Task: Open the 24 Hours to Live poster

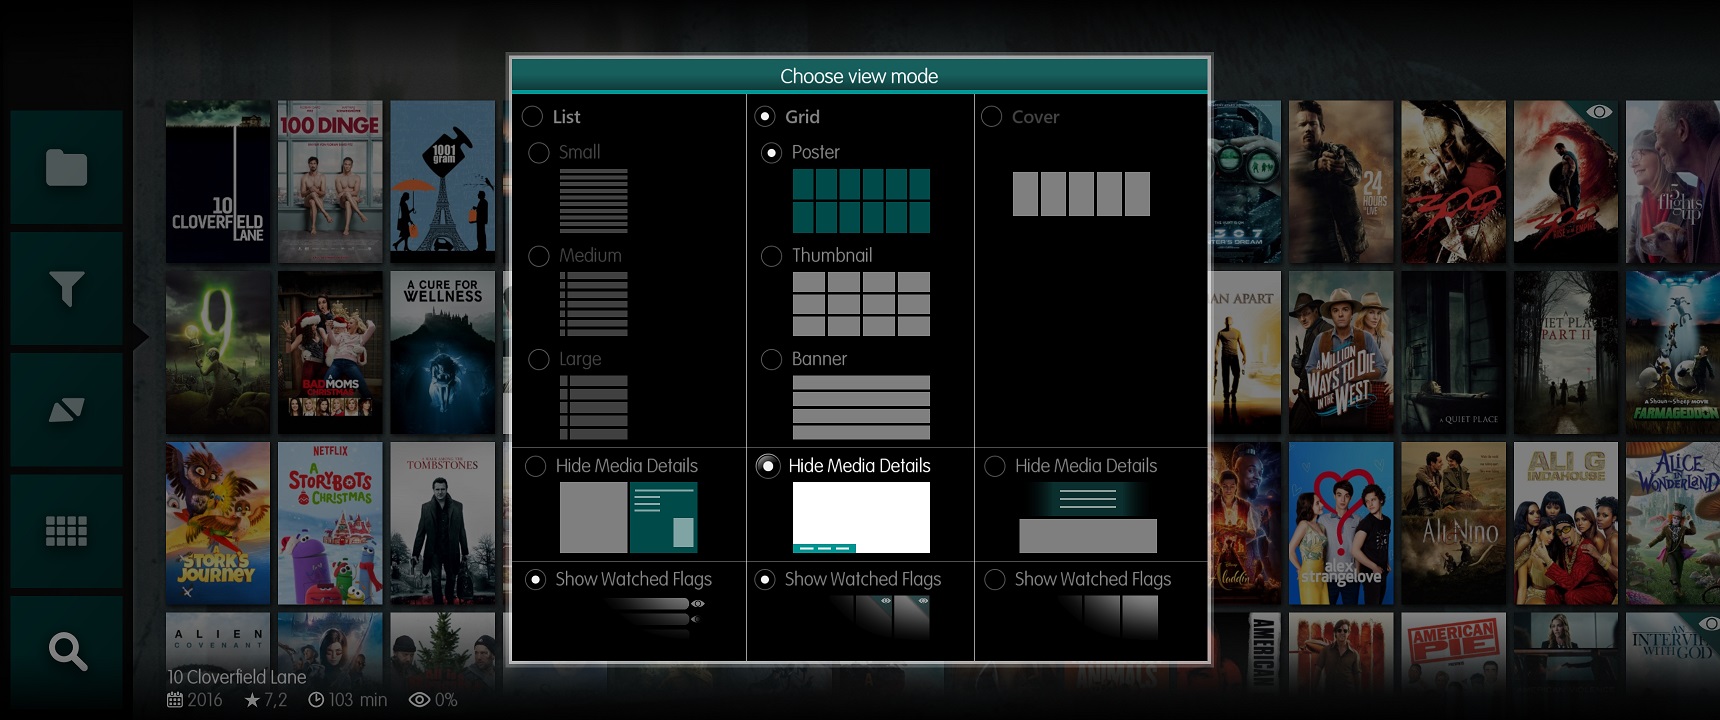Action: click(x=1341, y=182)
